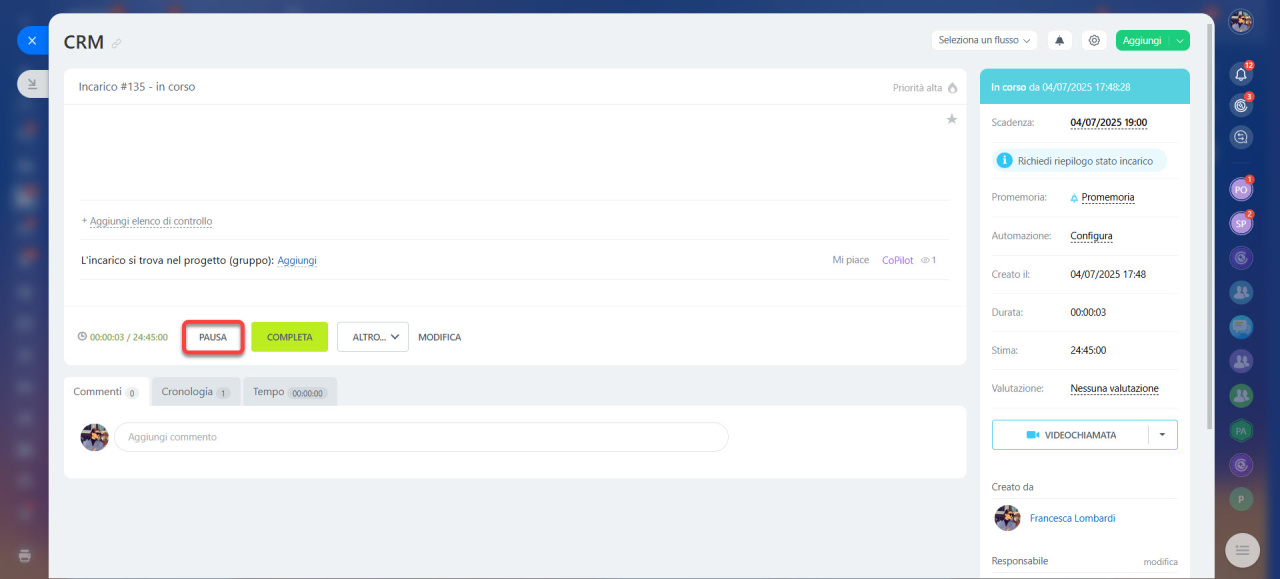Image resolution: width=1280 pixels, height=579 pixels.
Task: Switch to the Commenti tab
Action: click(x=106, y=392)
